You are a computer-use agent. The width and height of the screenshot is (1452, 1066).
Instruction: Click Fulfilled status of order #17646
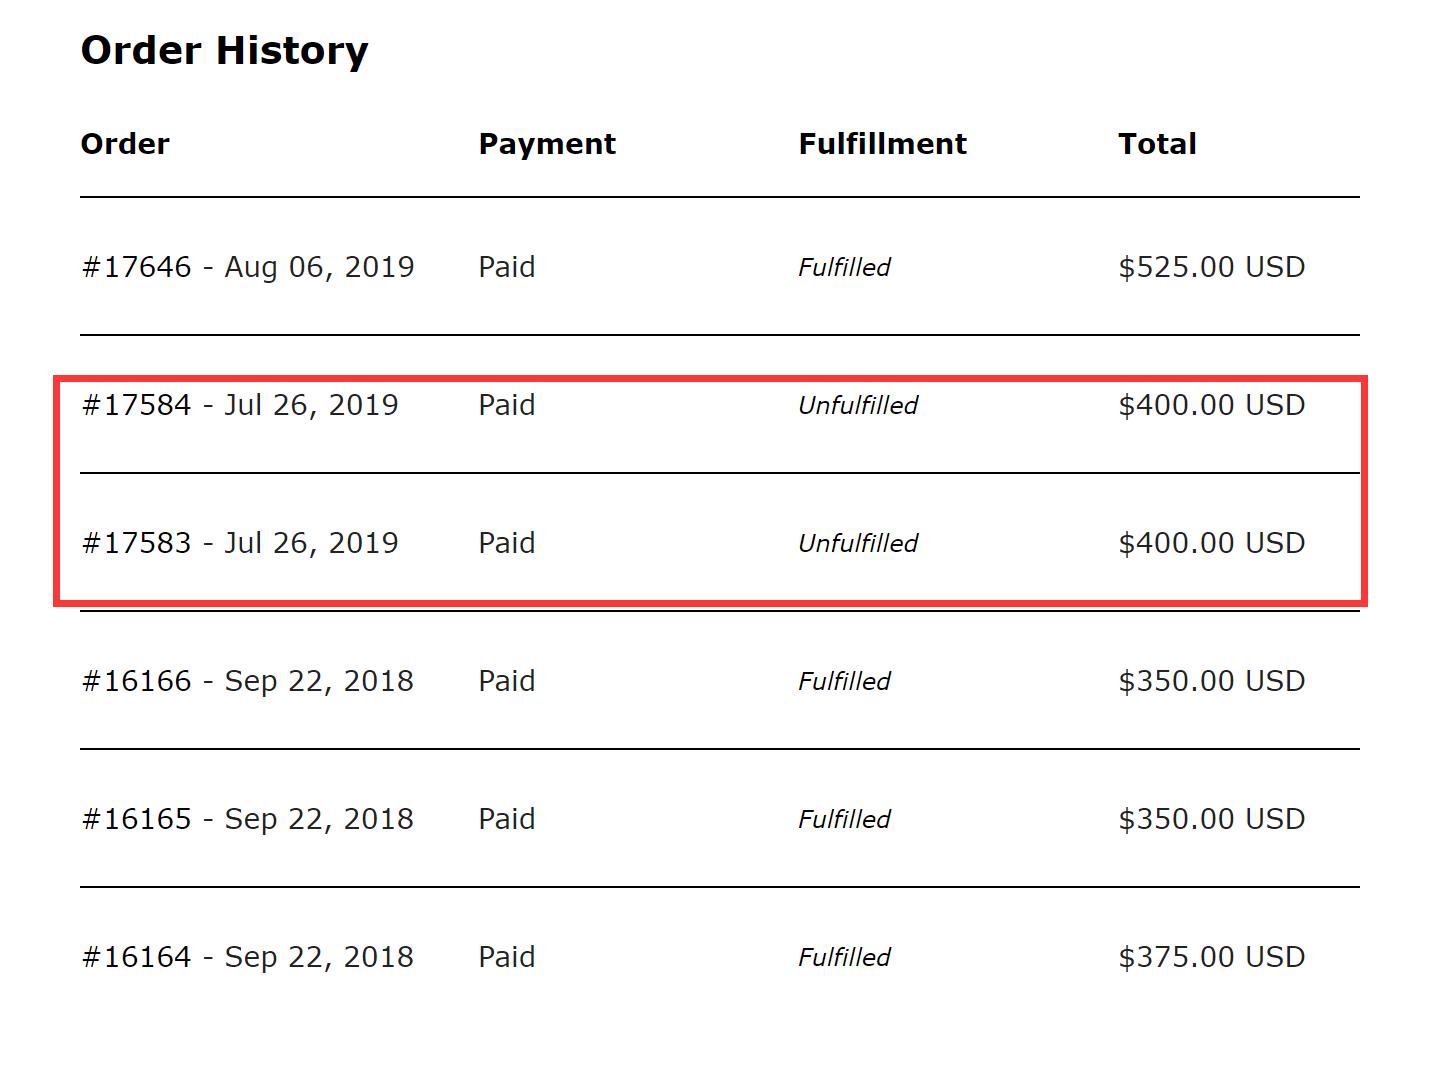(x=844, y=267)
